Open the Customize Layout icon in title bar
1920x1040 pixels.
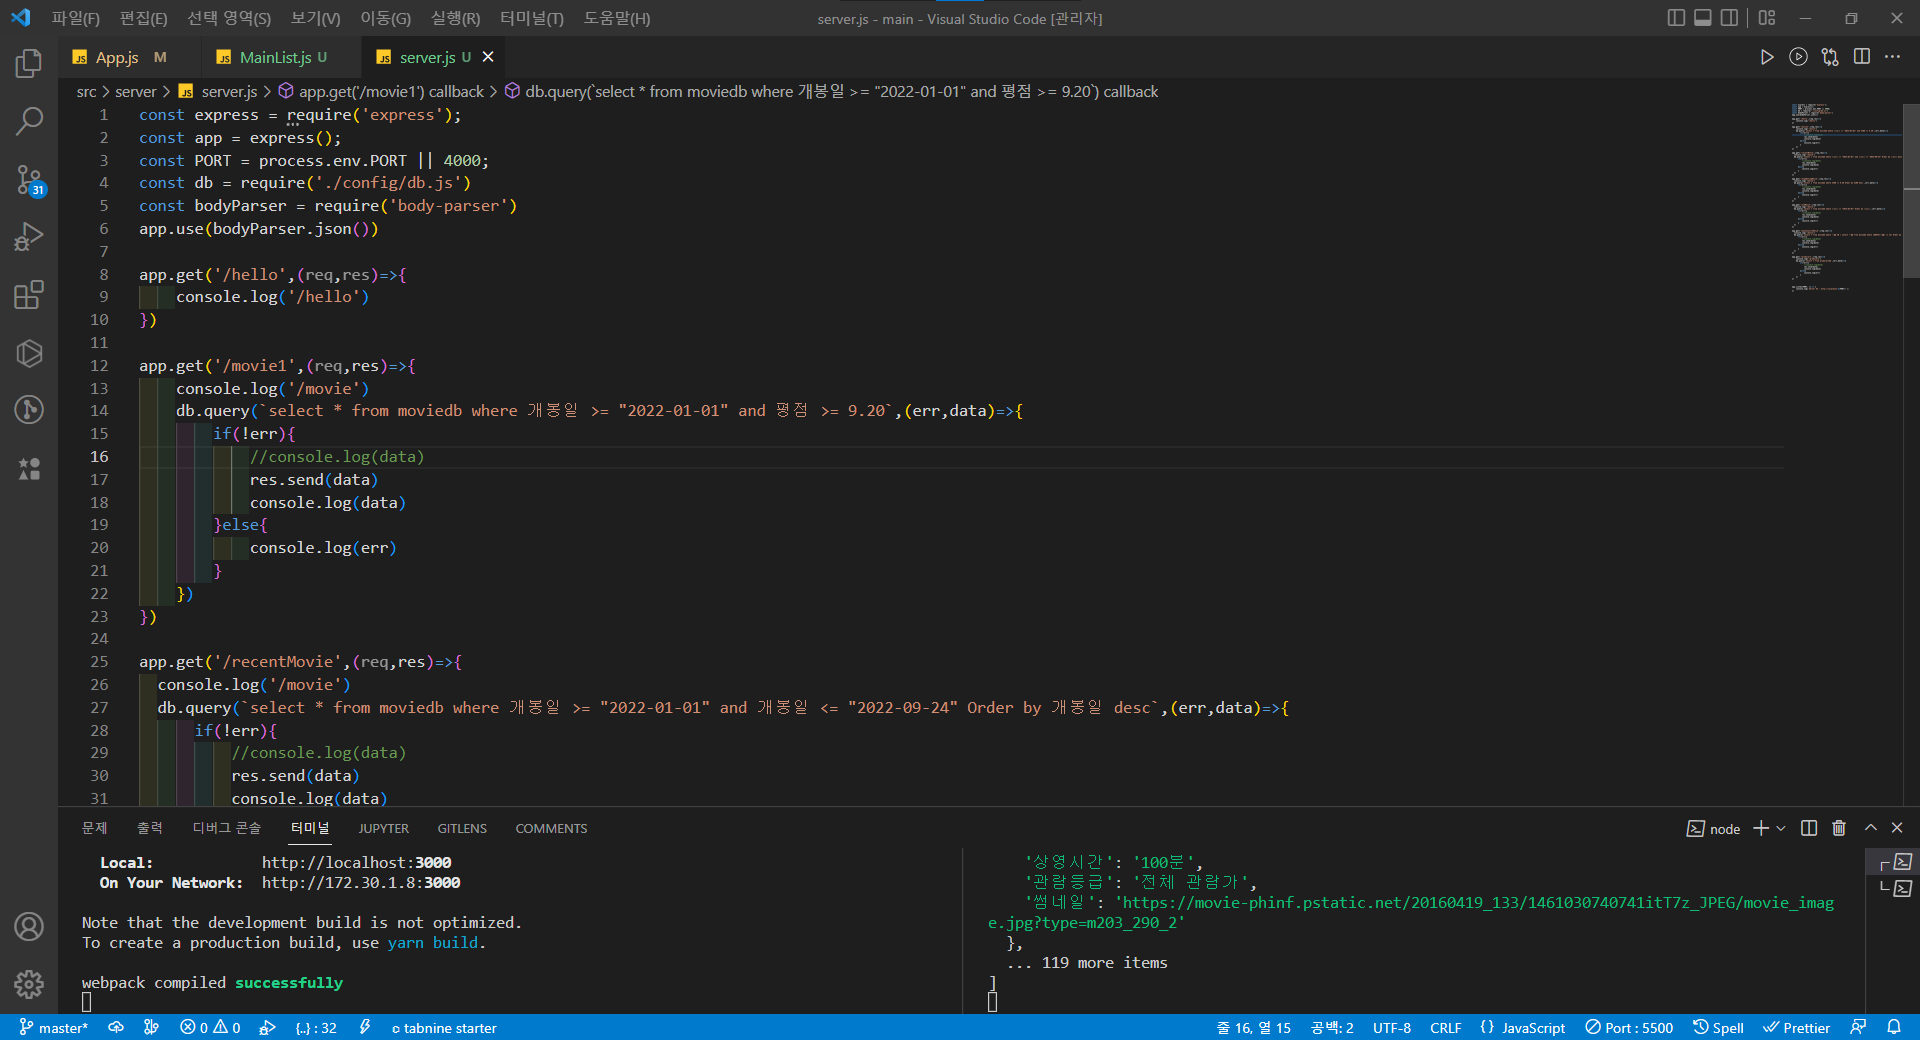1767,18
